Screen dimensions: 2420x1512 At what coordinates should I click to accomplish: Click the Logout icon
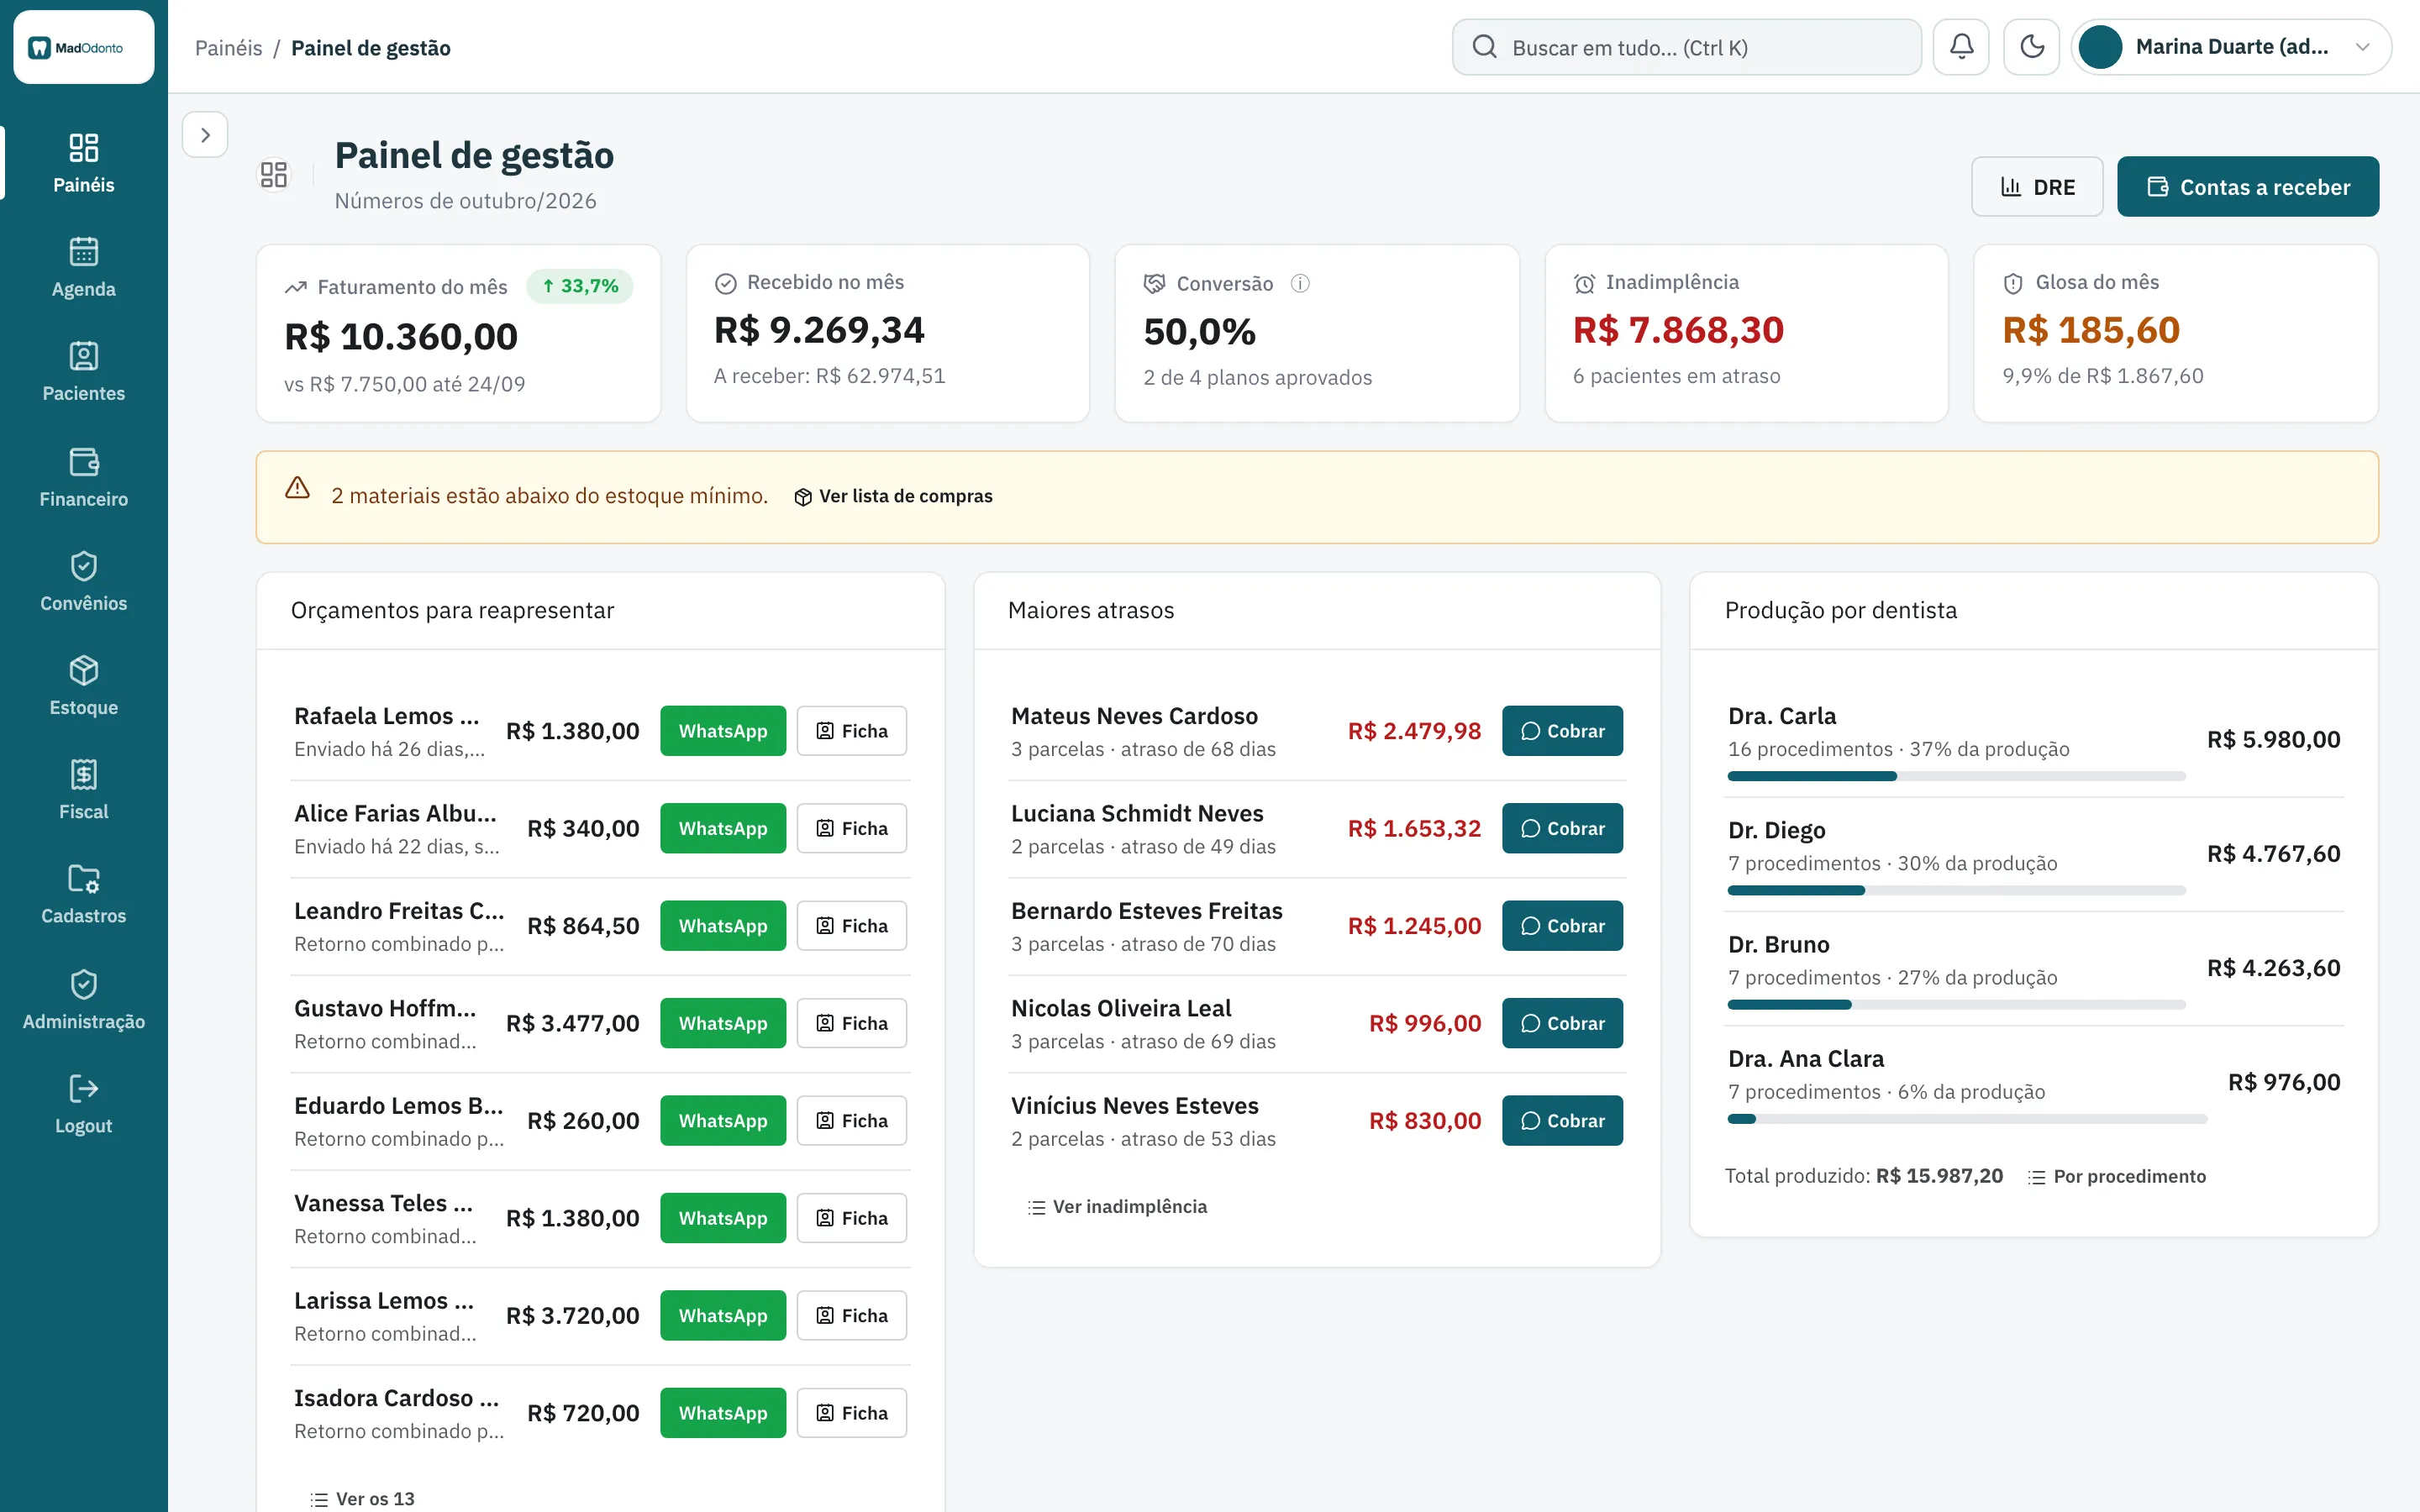(84, 1088)
